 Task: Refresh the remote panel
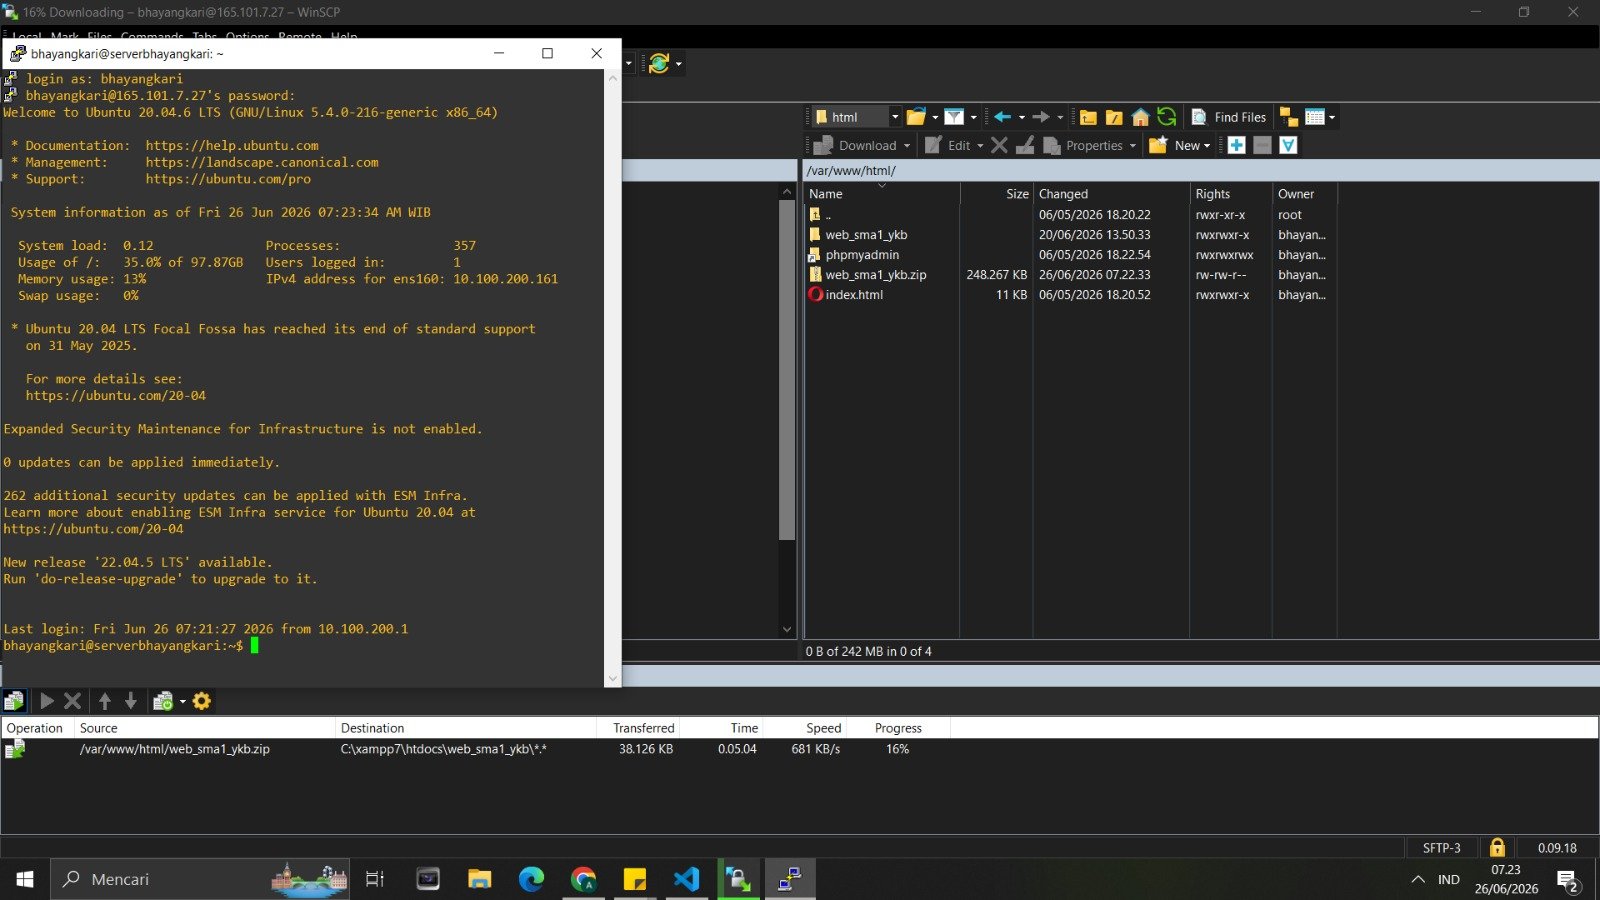pyautogui.click(x=1166, y=117)
